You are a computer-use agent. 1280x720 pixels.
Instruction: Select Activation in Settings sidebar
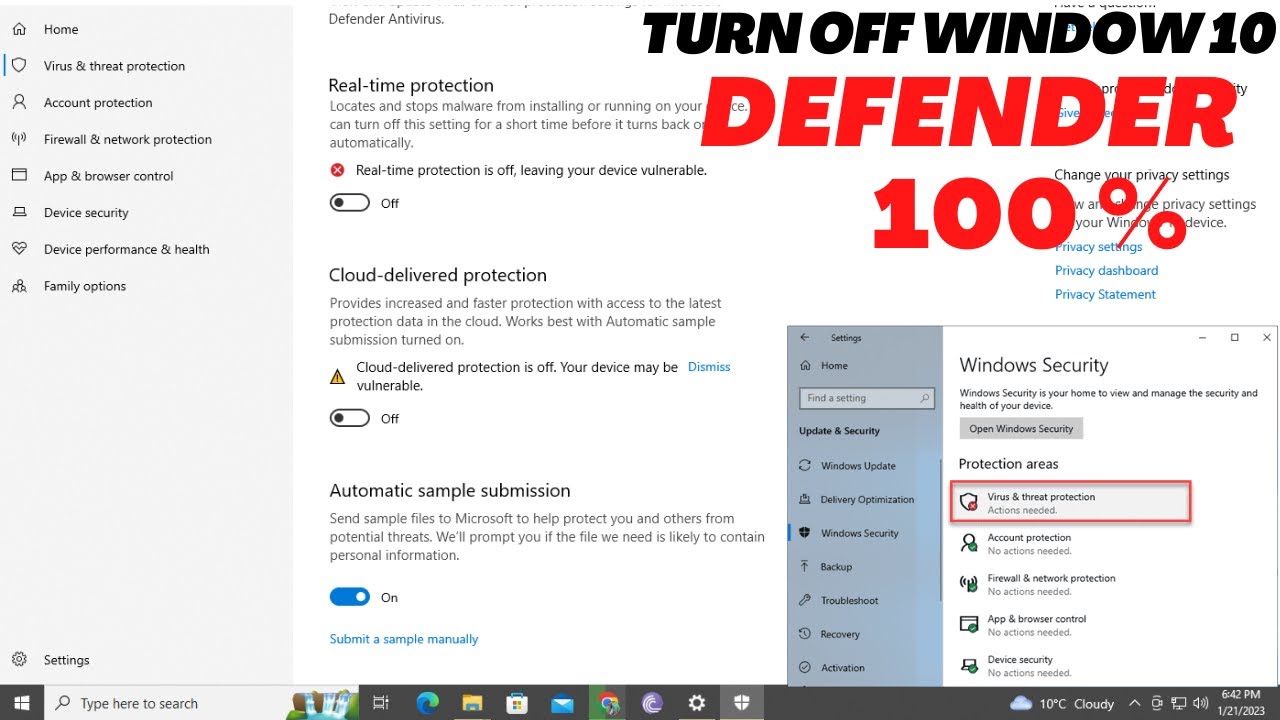832,668
